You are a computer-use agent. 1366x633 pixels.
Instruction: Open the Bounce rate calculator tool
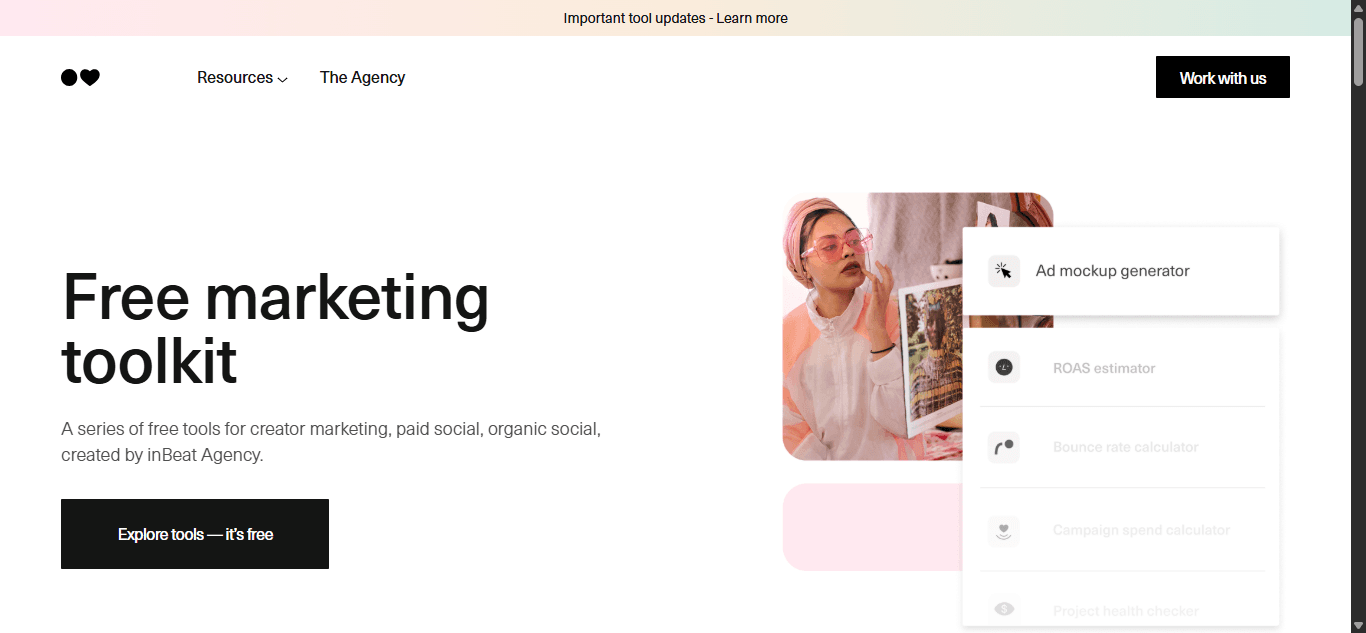pyautogui.click(x=1122, y=447)
